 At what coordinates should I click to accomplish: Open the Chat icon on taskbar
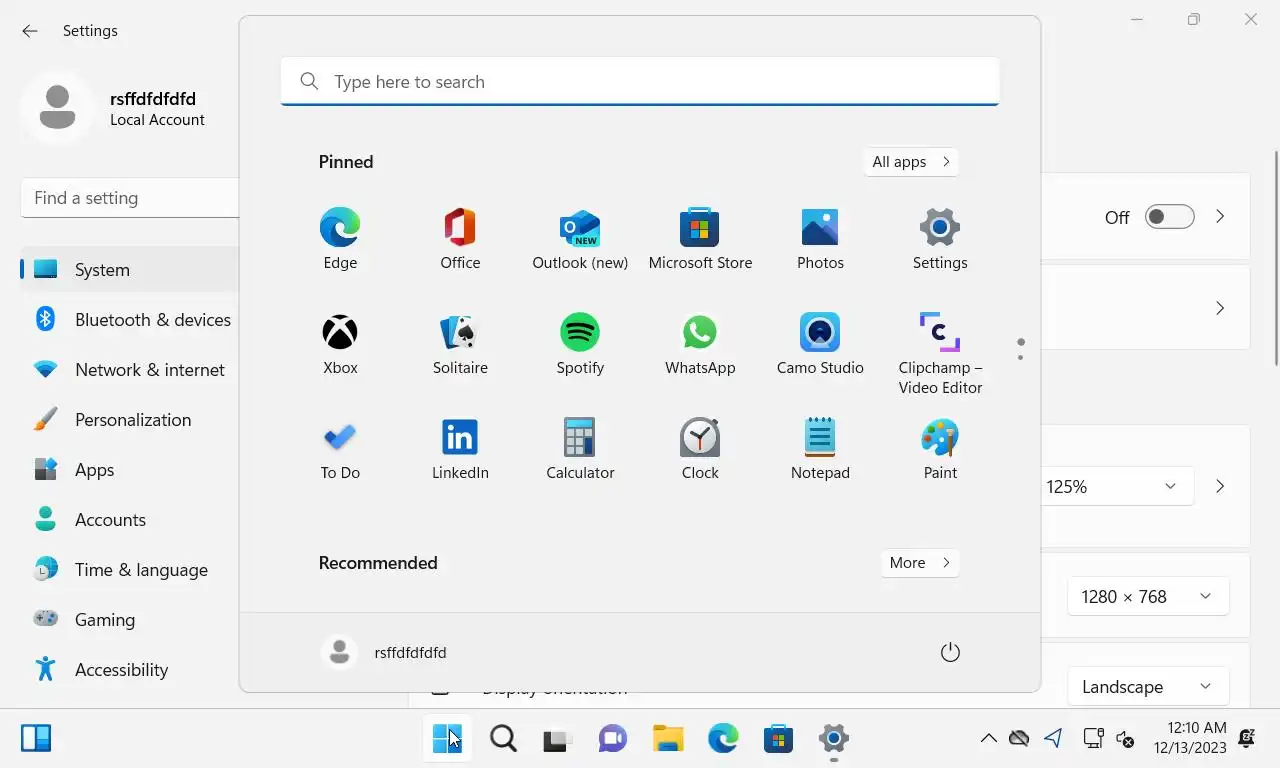pos(613,739)
